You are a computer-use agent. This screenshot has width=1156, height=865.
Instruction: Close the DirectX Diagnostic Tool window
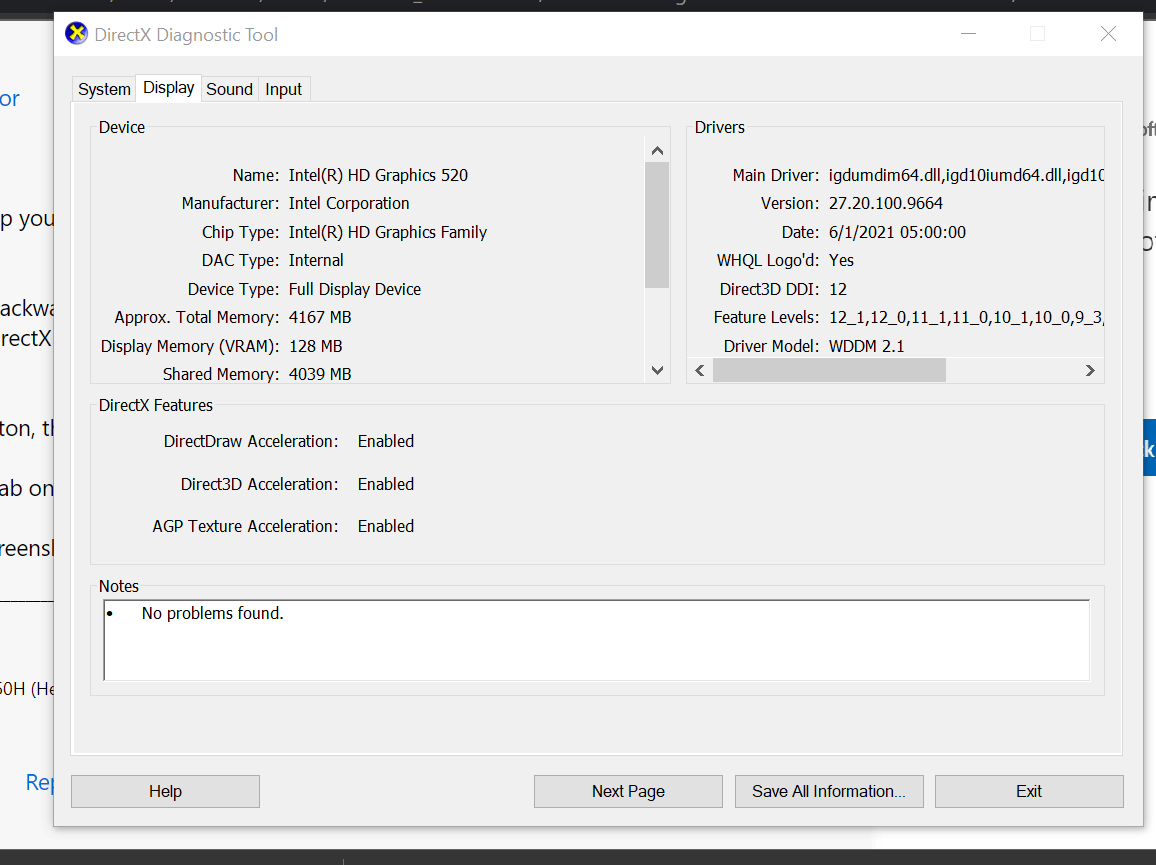1108,34
